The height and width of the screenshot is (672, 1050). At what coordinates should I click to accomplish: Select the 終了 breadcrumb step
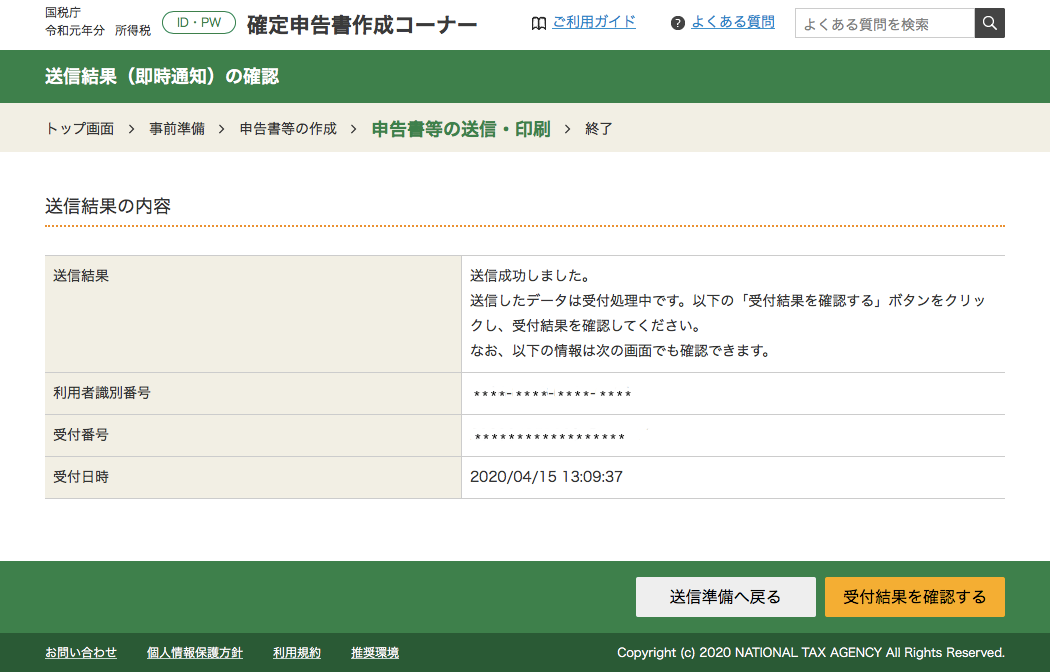(597, 128)
